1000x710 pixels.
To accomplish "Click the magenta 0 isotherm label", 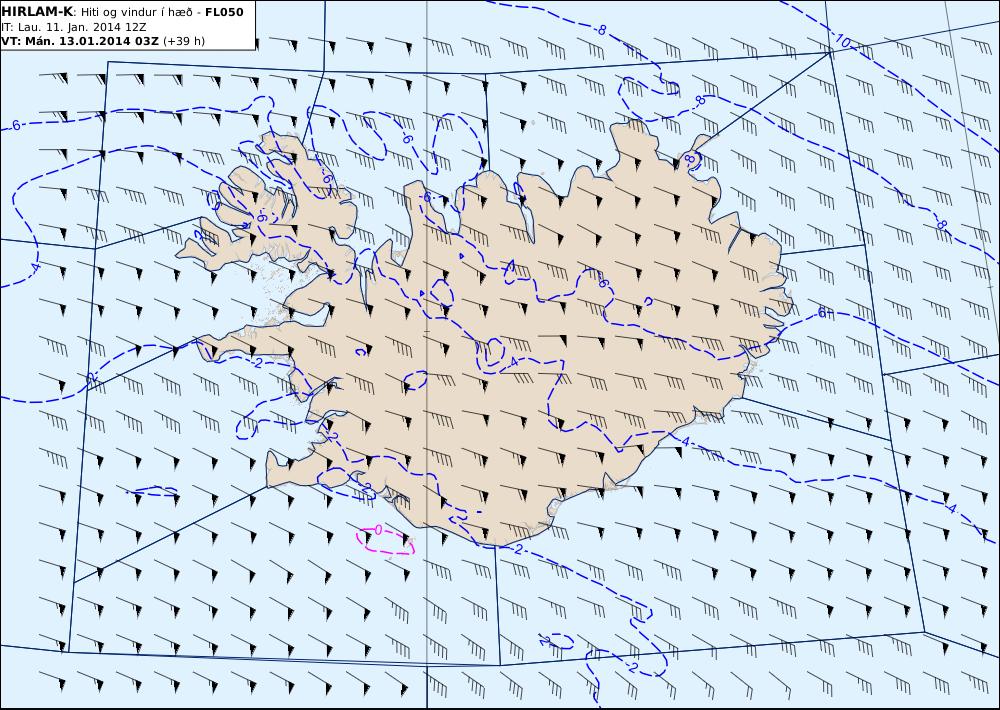I will tap(378, 529).
